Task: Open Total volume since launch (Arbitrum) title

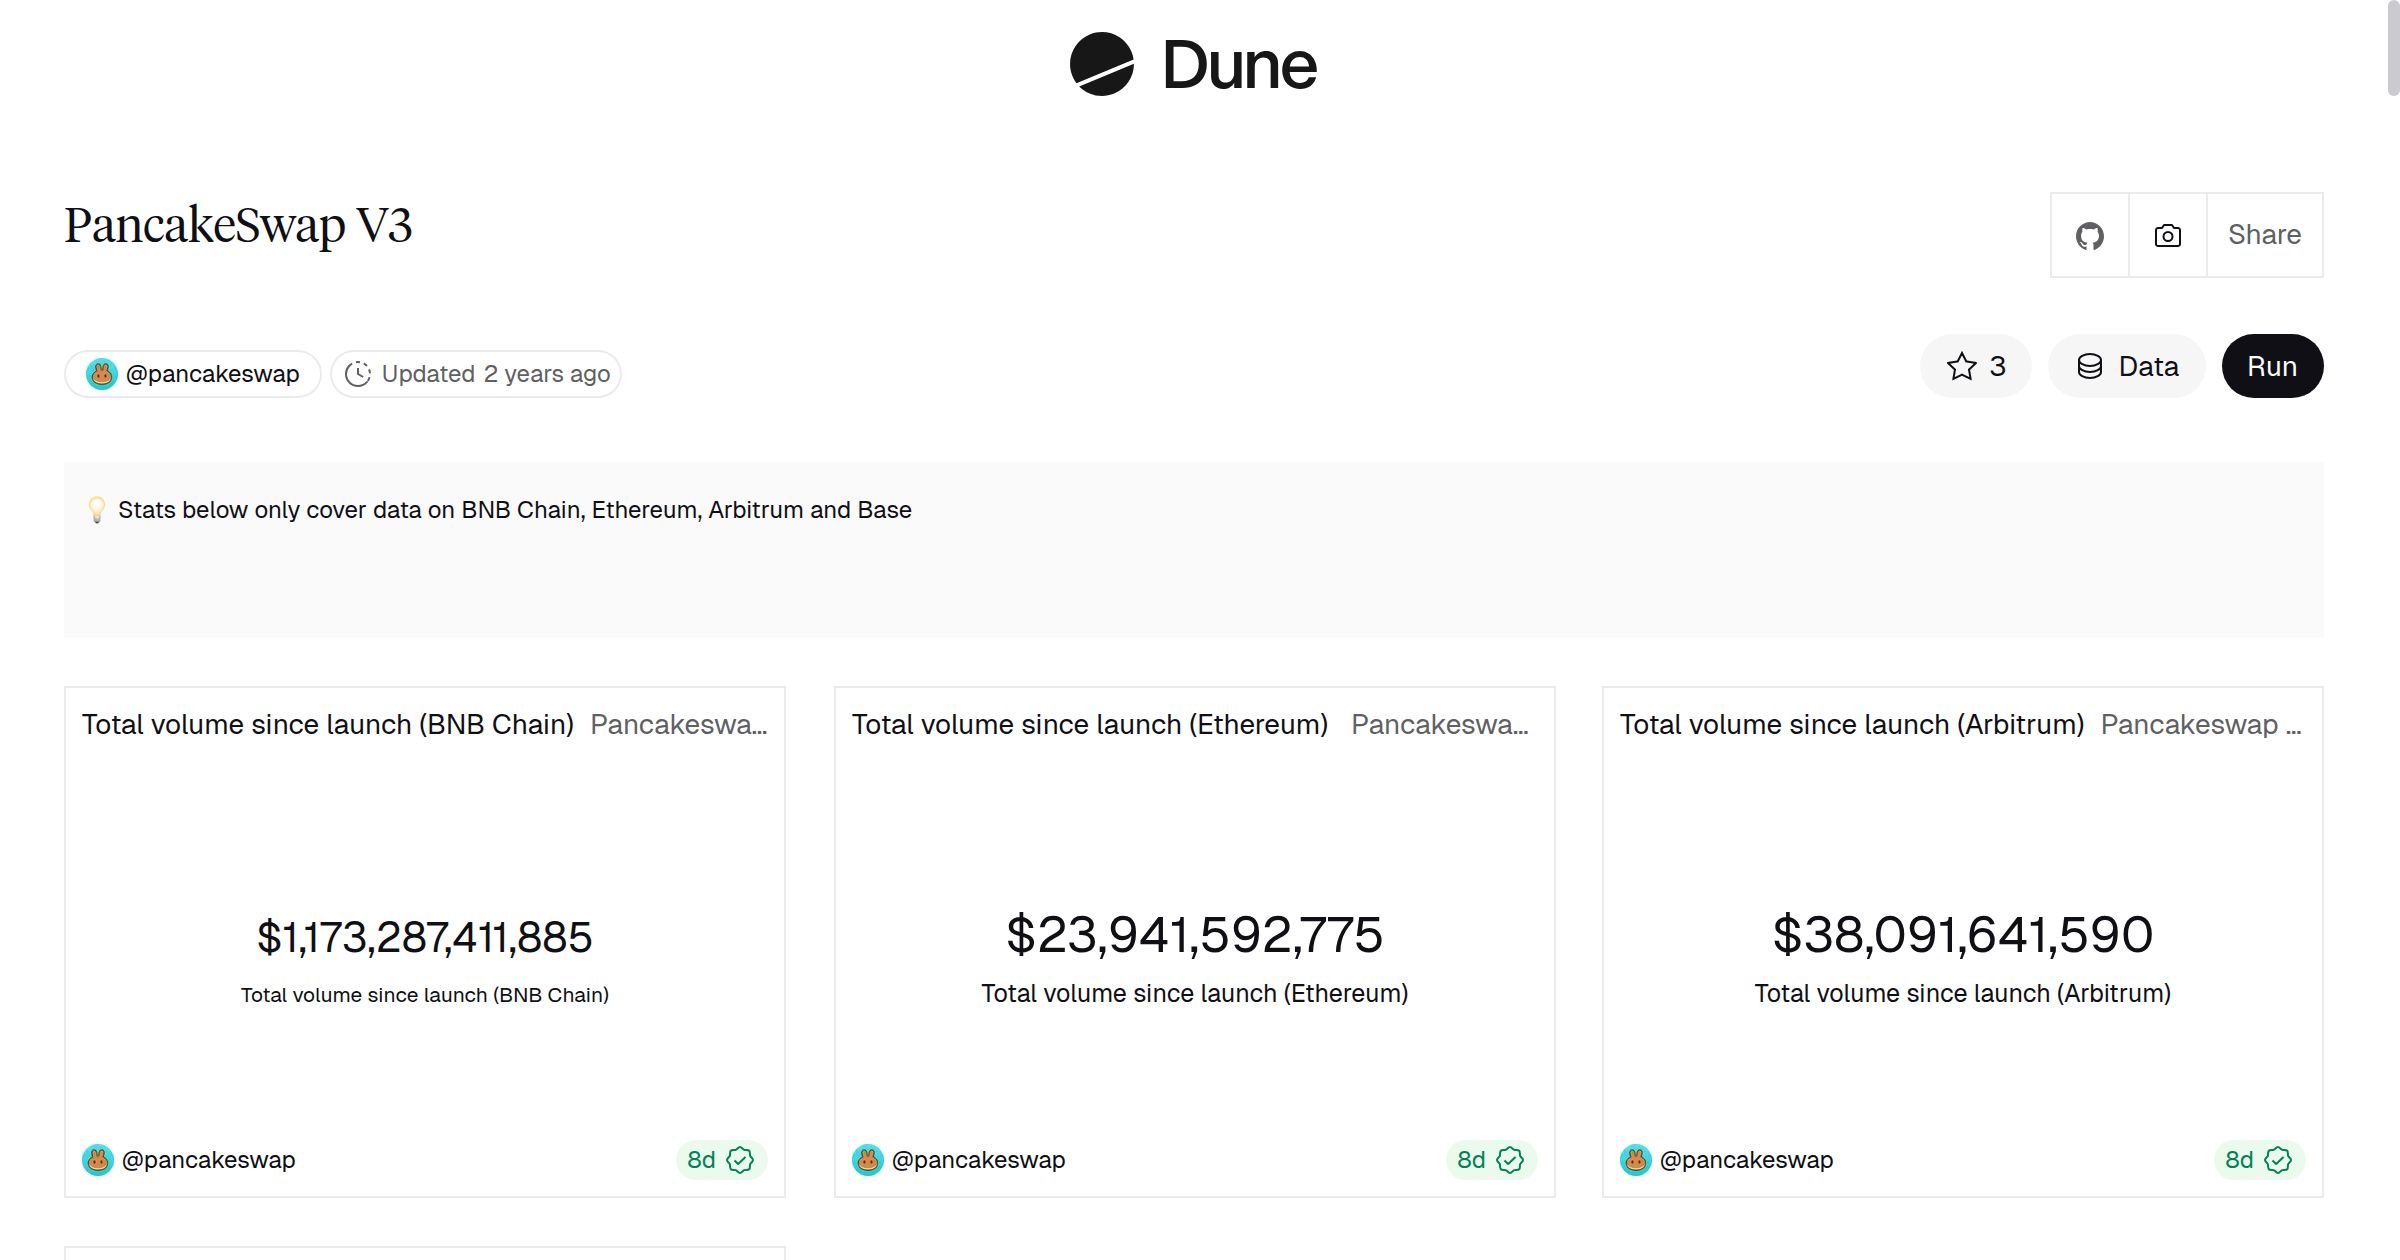Action: click(x=1851, y=724)
